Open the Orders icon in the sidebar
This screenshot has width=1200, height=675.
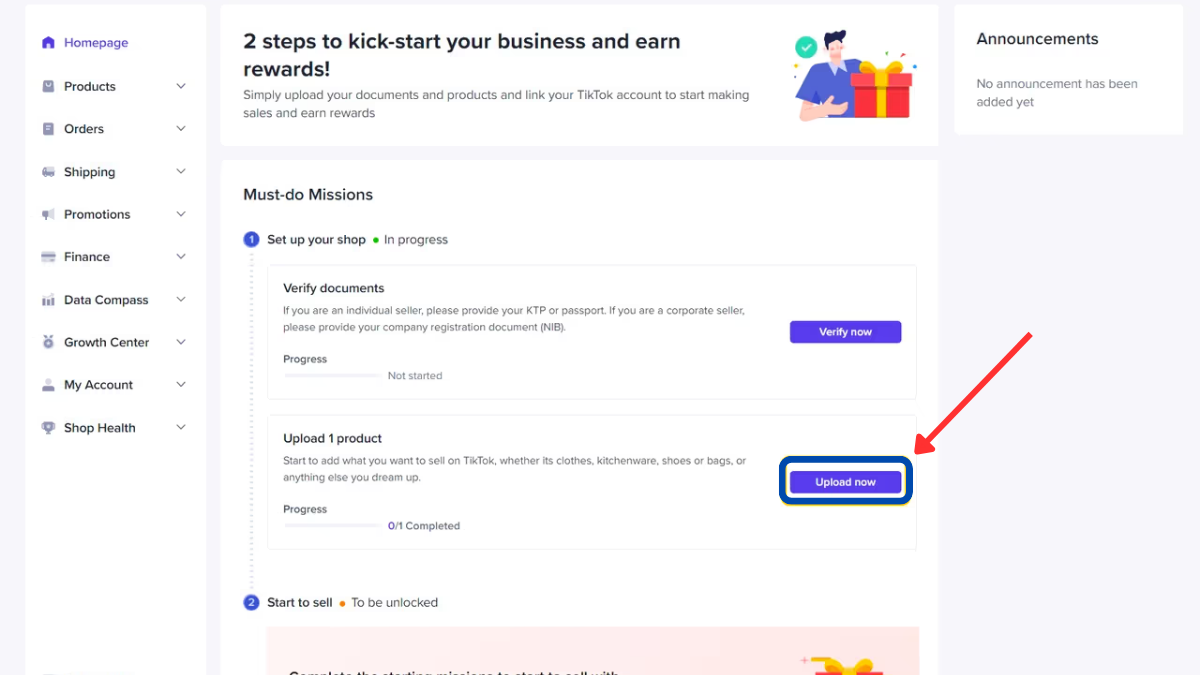tap(48, 128)
